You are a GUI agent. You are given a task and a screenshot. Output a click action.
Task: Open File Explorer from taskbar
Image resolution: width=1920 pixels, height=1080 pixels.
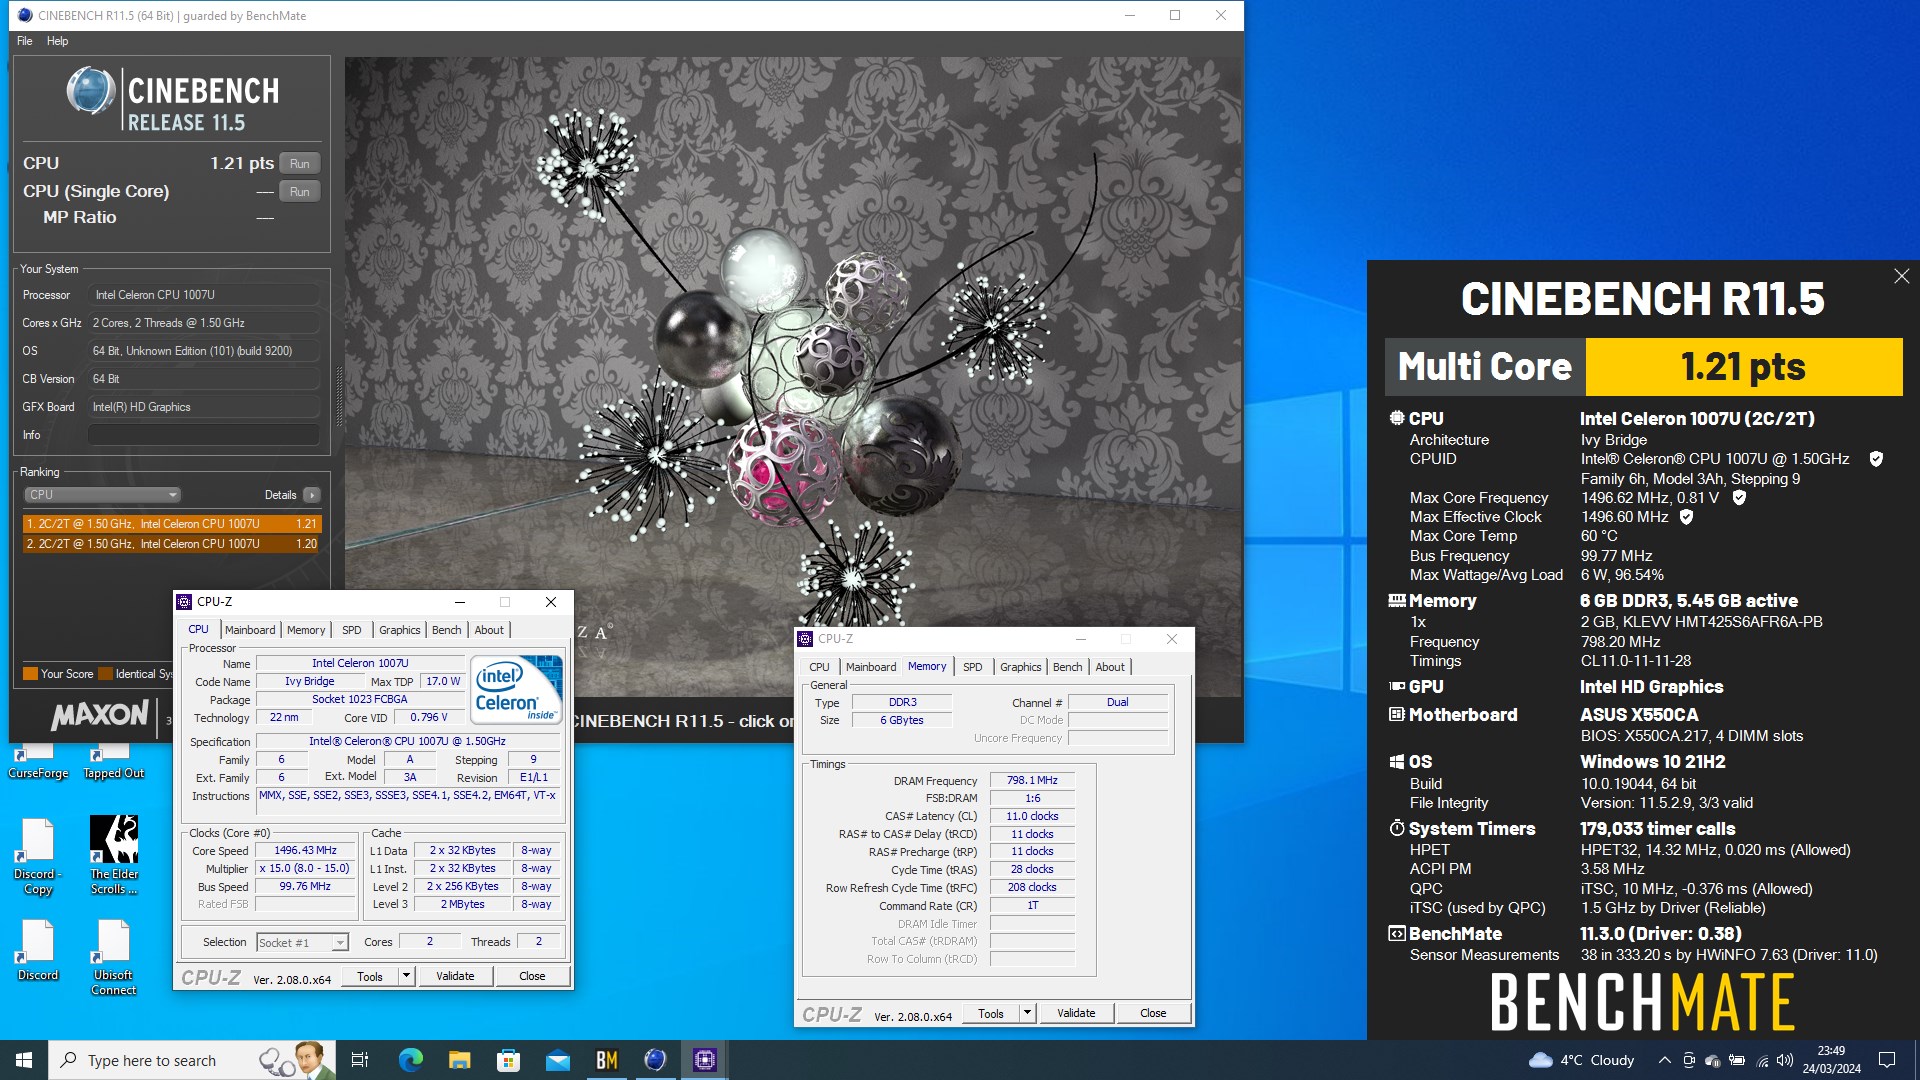click(x=459, y=1060)
